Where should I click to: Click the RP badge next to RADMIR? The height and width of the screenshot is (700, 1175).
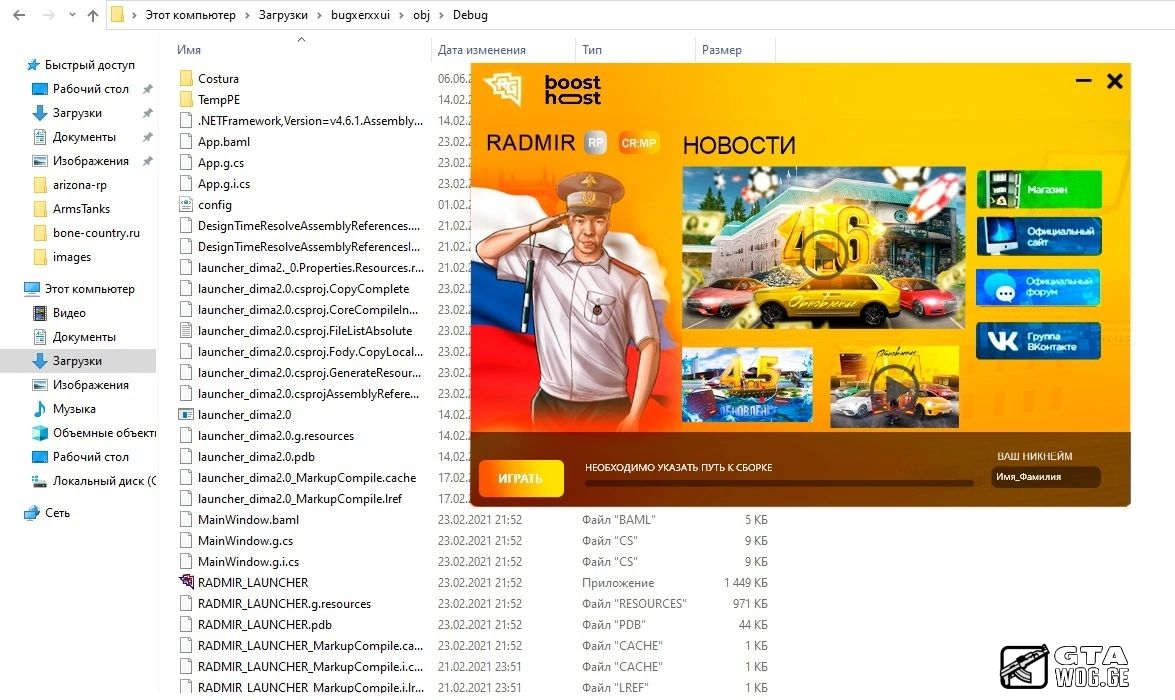596,143
